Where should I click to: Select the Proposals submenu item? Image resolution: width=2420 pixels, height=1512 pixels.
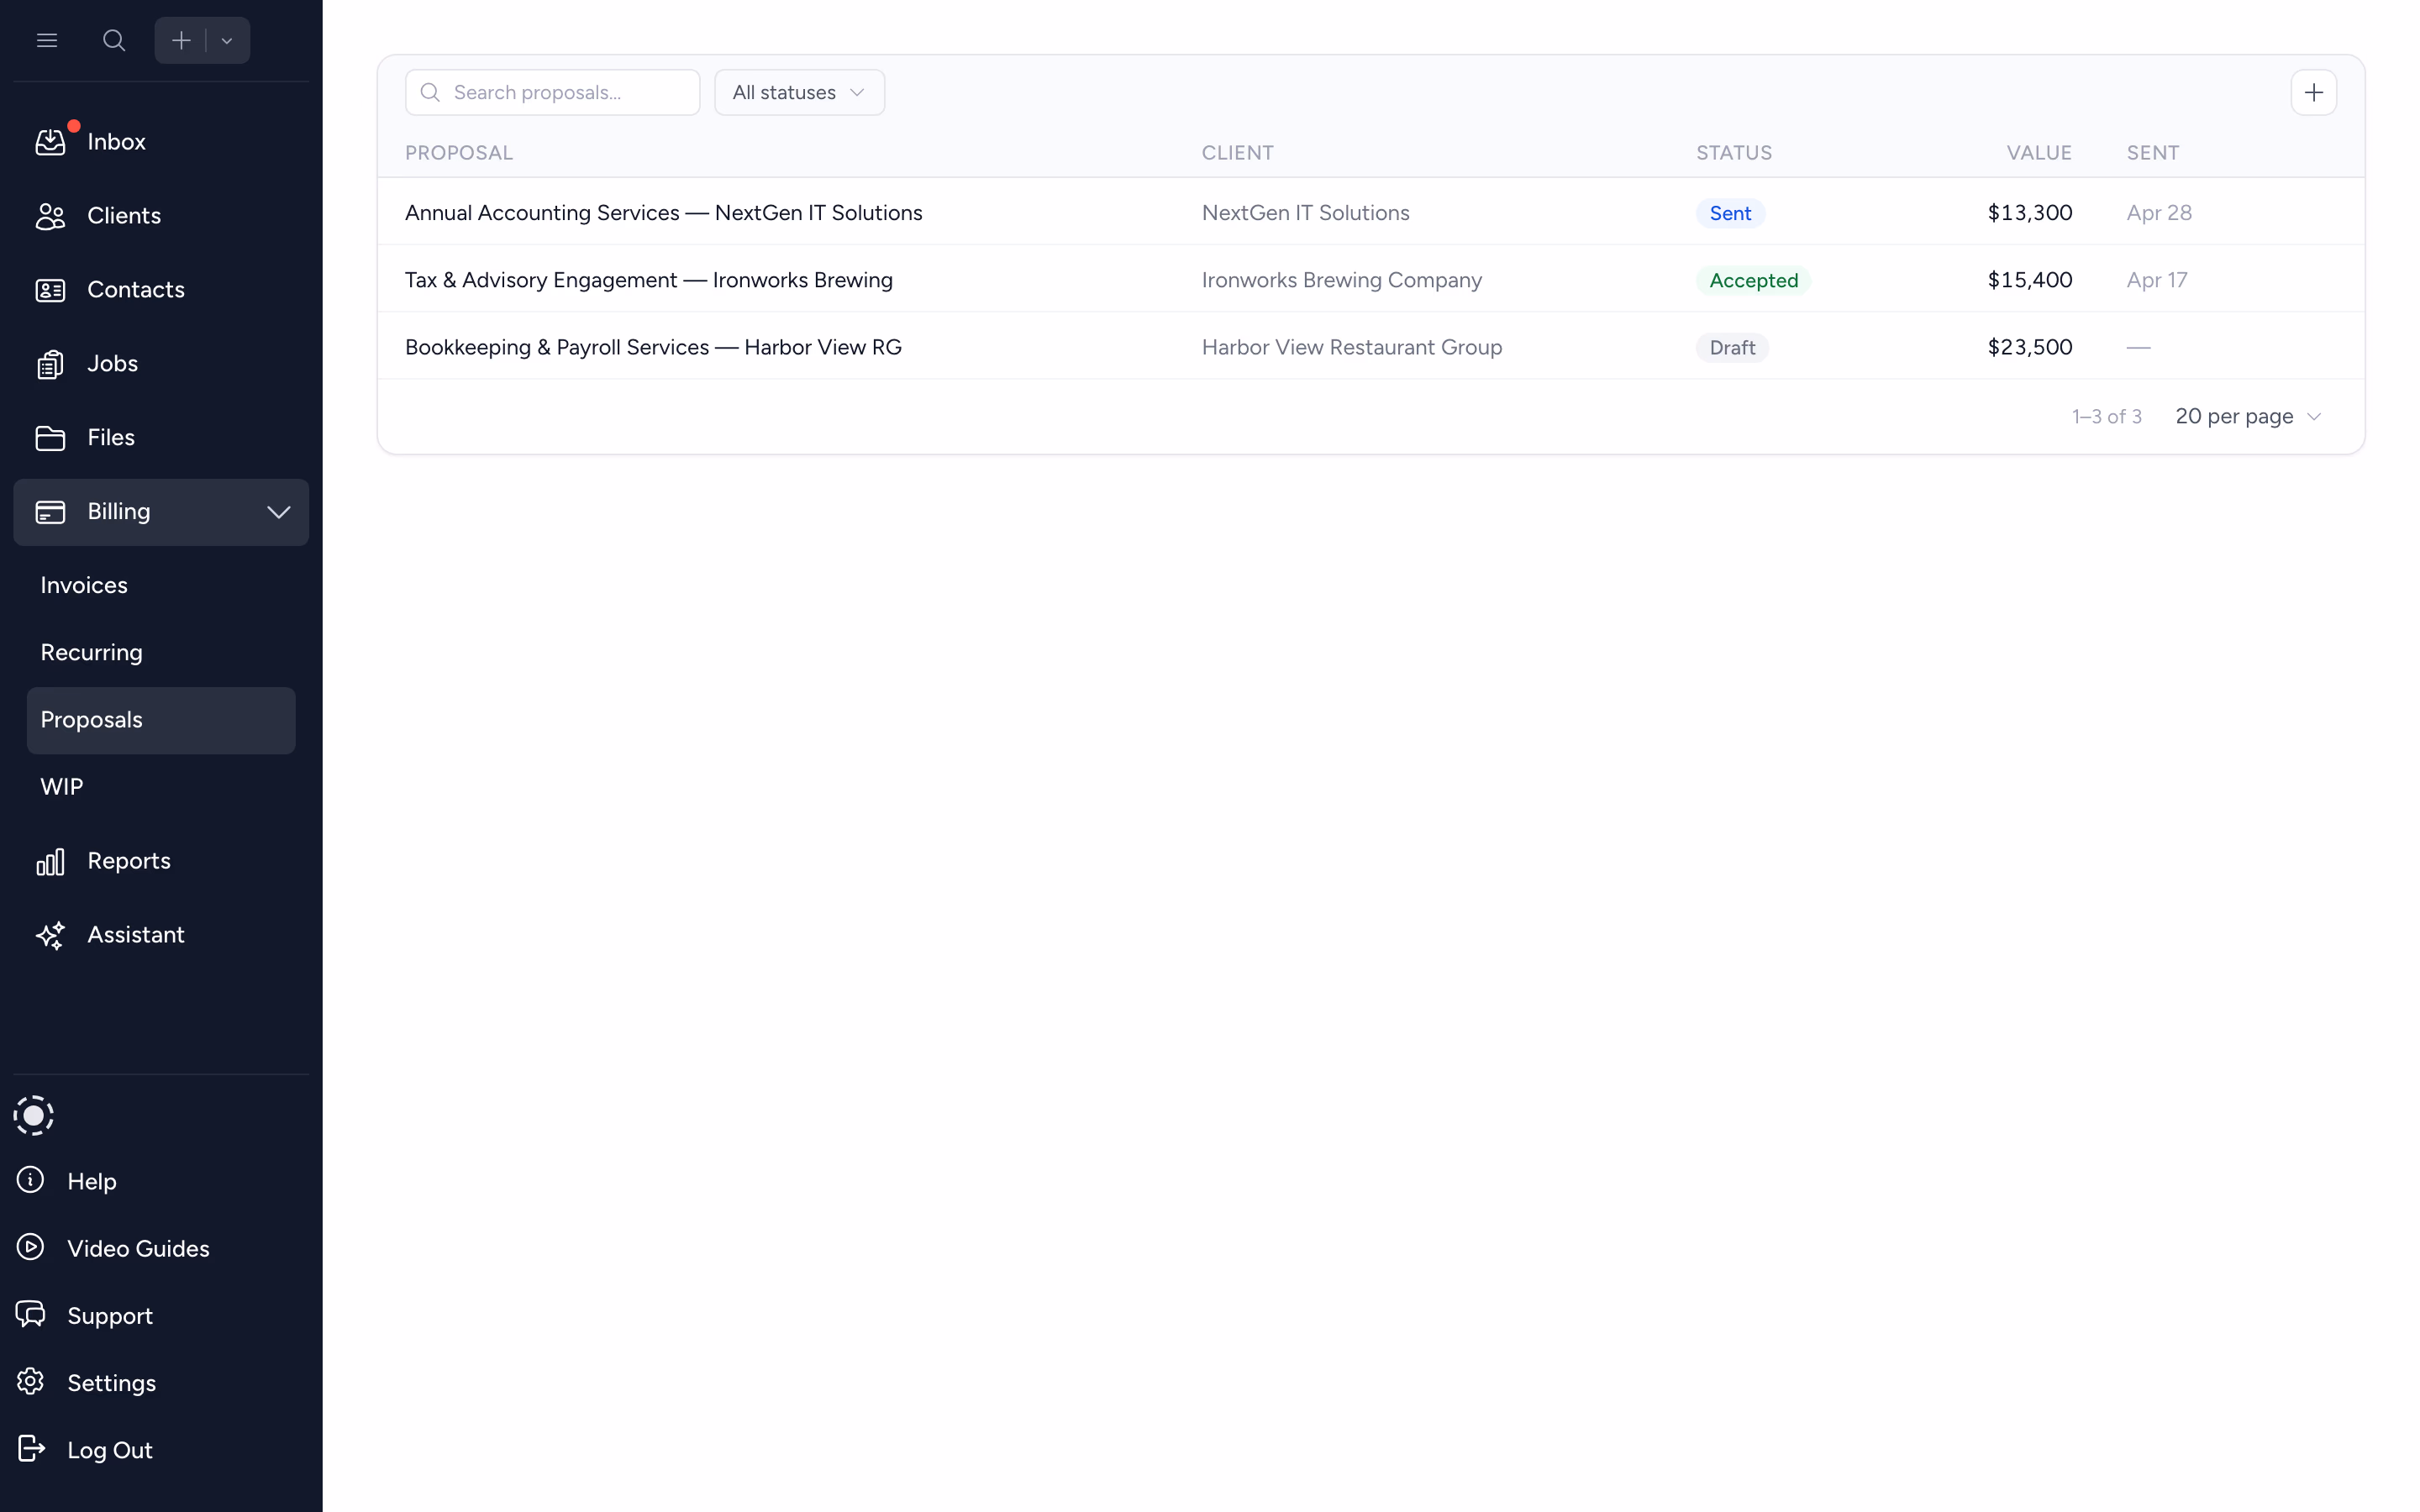(x=161, y=720)
